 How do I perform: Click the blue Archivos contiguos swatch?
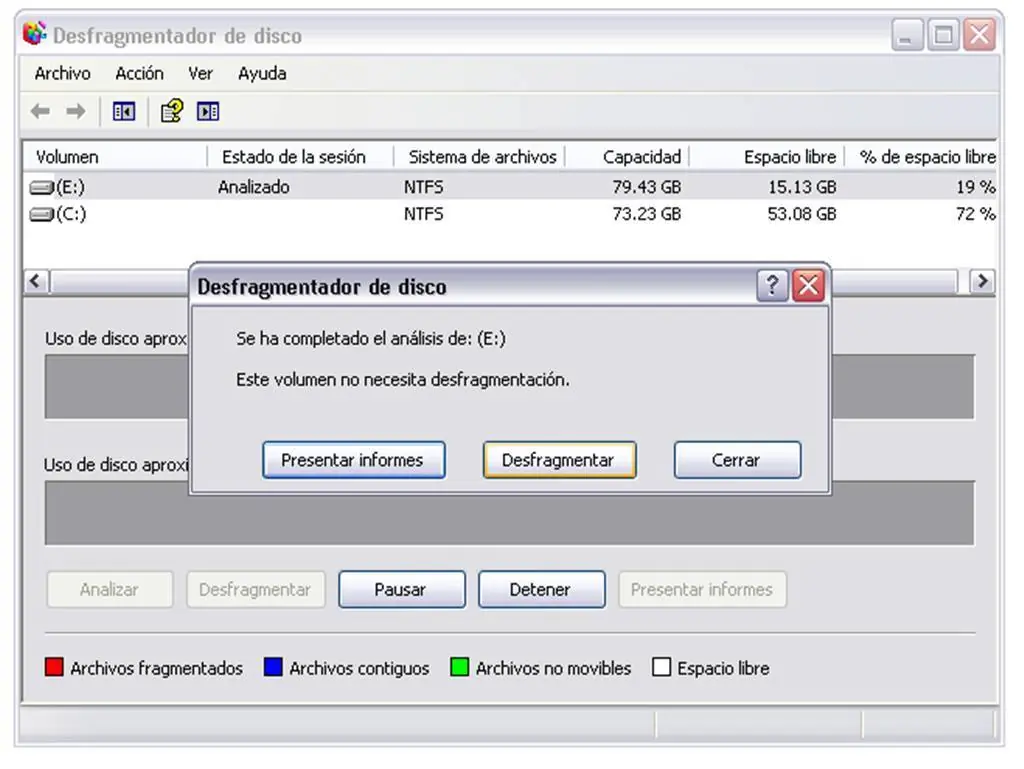point(273,667)
